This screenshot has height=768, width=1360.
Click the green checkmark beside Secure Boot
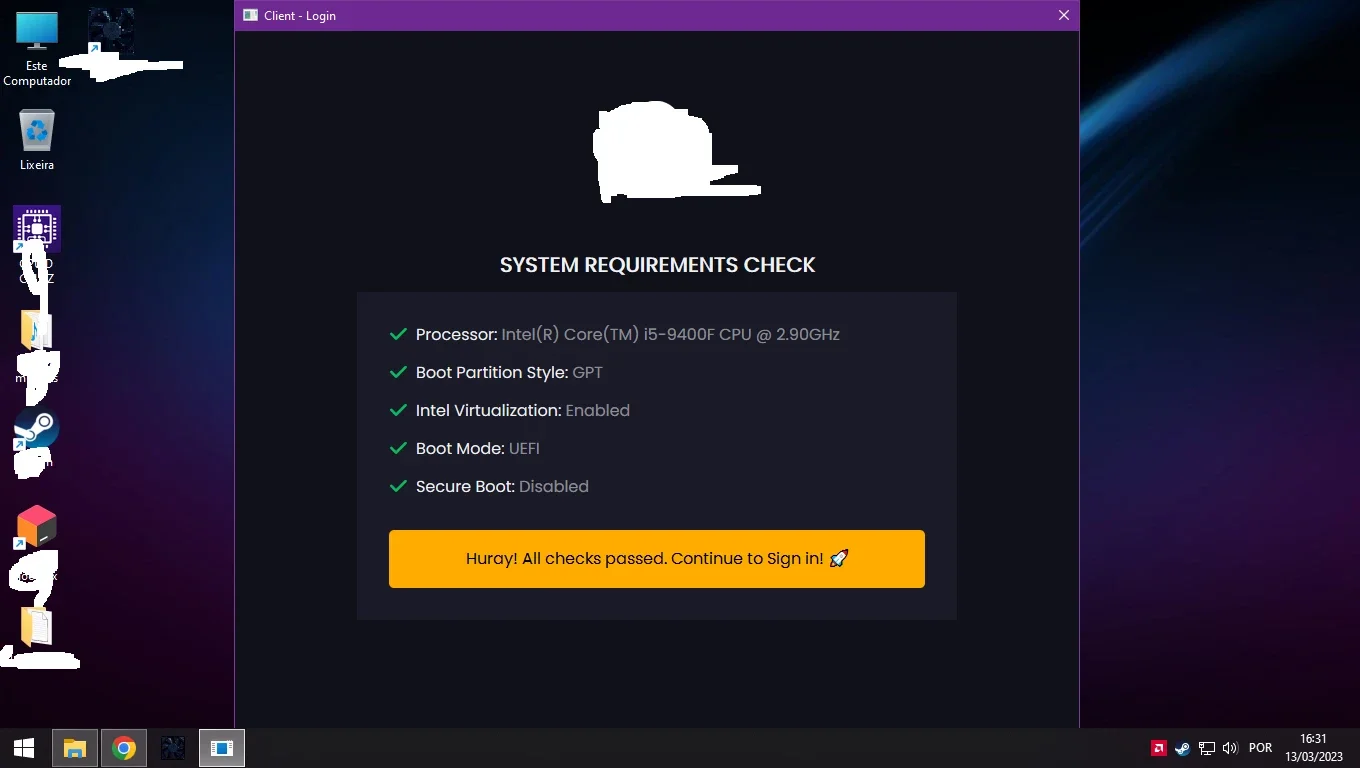(x=398, y=486)
